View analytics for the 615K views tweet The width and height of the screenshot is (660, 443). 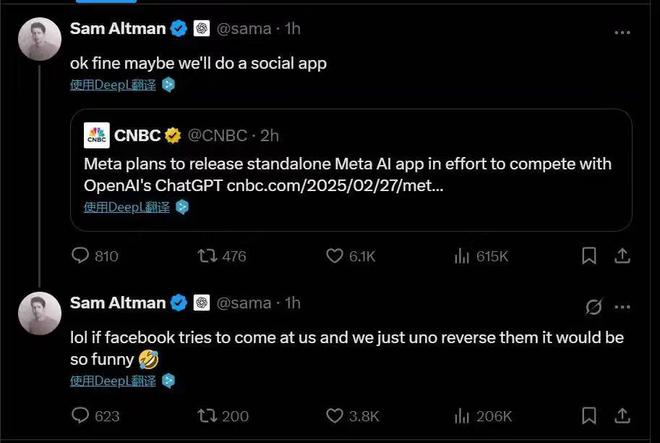pos(462,256)
